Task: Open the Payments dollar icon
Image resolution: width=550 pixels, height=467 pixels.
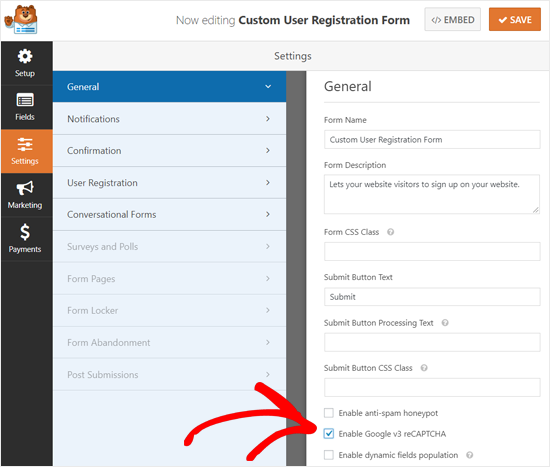Action: point(25,232)
